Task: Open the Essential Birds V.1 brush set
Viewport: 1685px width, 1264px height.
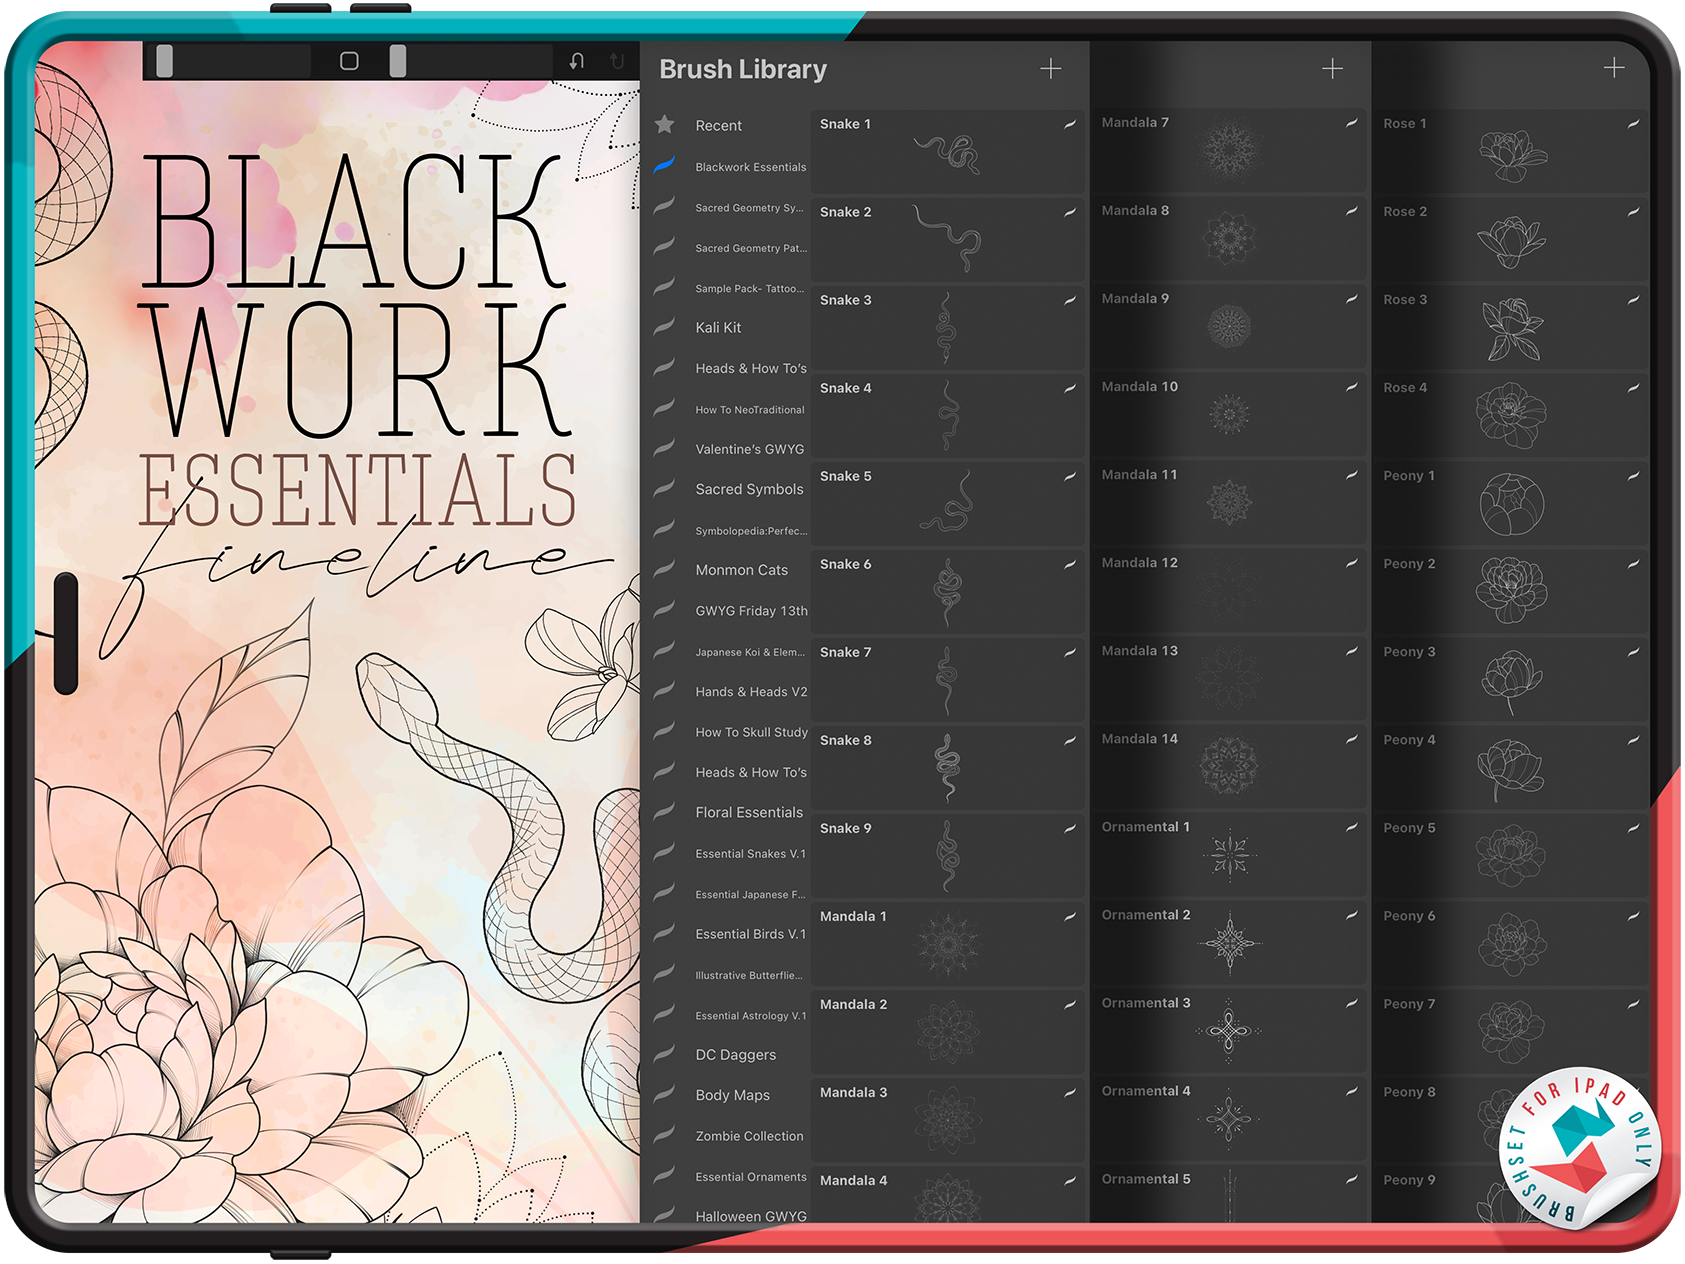Action: (x=731, y=934)
